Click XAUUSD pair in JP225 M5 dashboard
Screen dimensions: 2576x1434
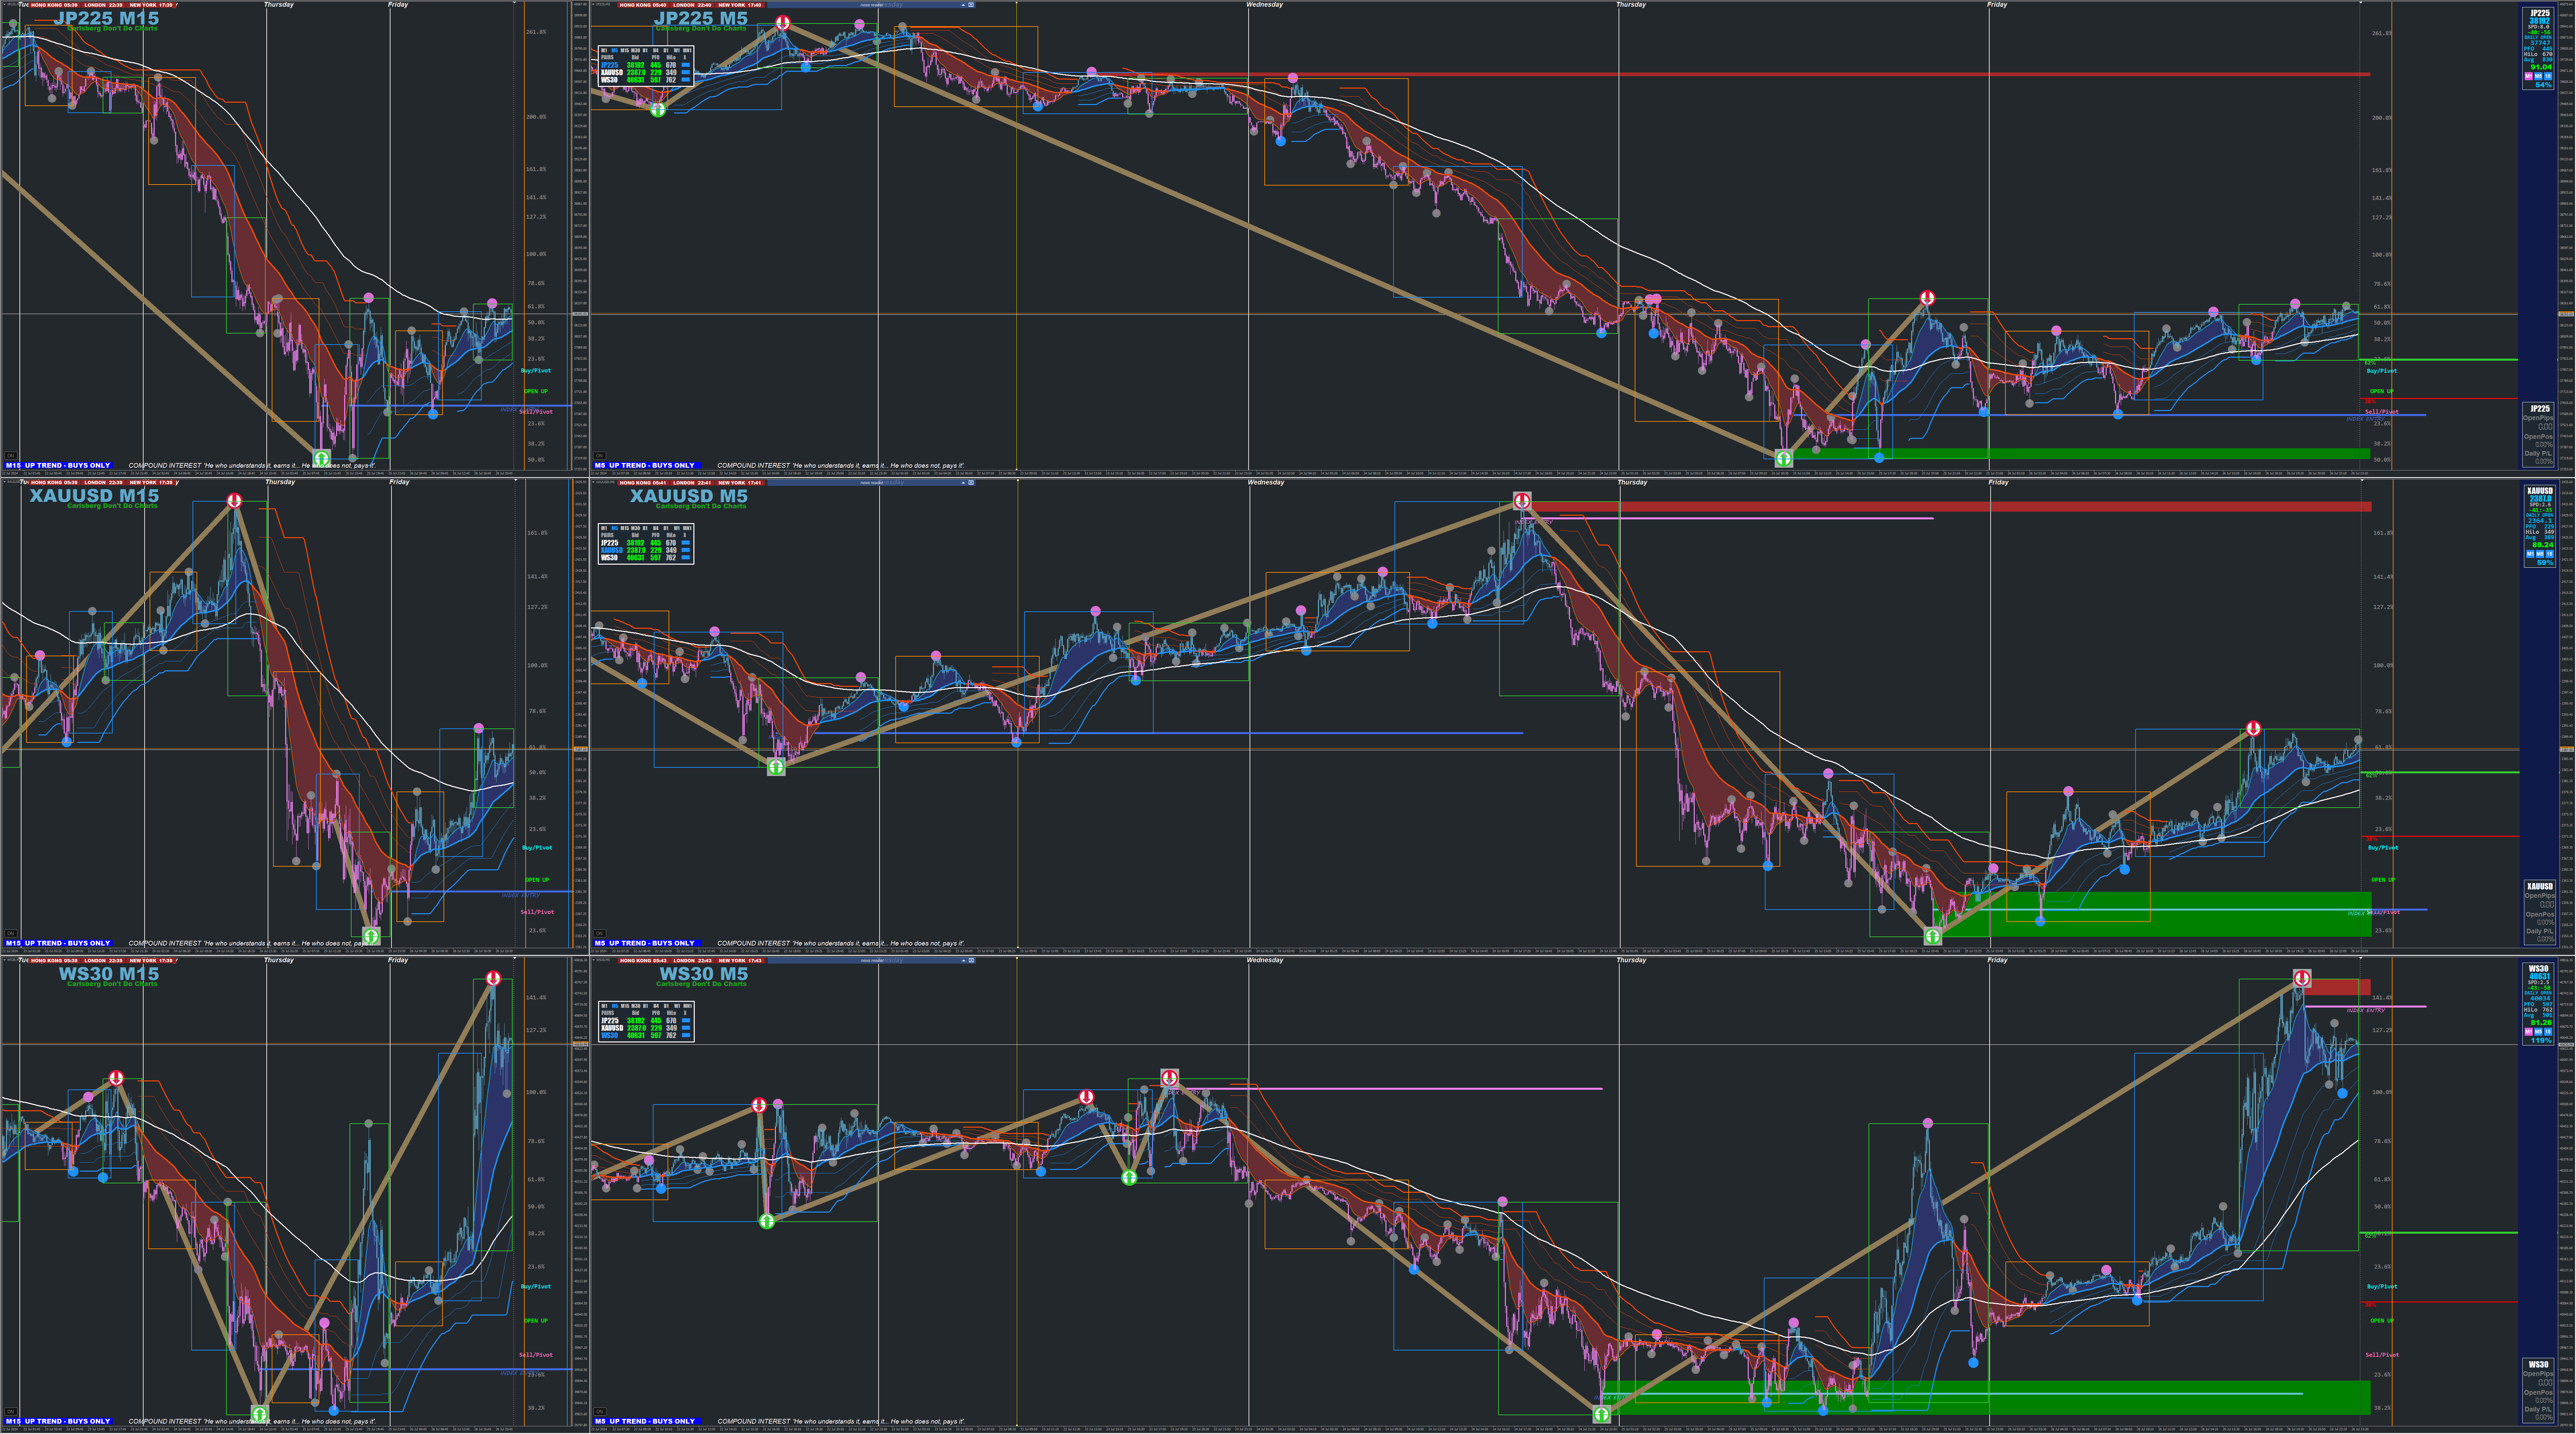[x=612, y=72]
